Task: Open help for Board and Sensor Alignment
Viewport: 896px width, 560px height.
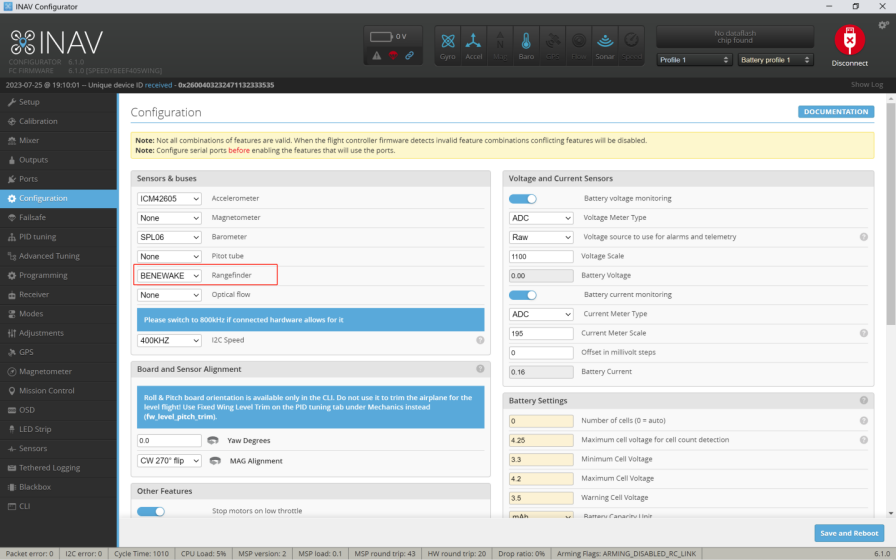Action: click(x=481, y=369)
